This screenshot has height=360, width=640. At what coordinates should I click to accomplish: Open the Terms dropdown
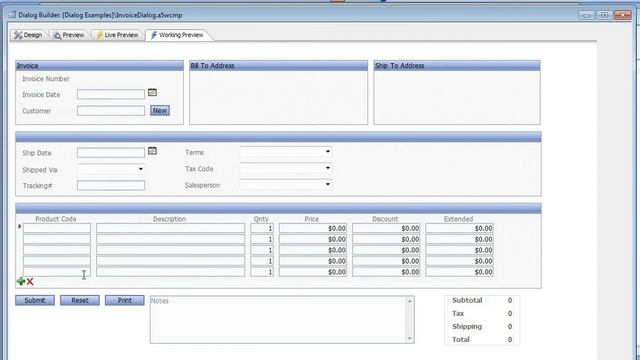pyautogui.click(x=328, y=152)
